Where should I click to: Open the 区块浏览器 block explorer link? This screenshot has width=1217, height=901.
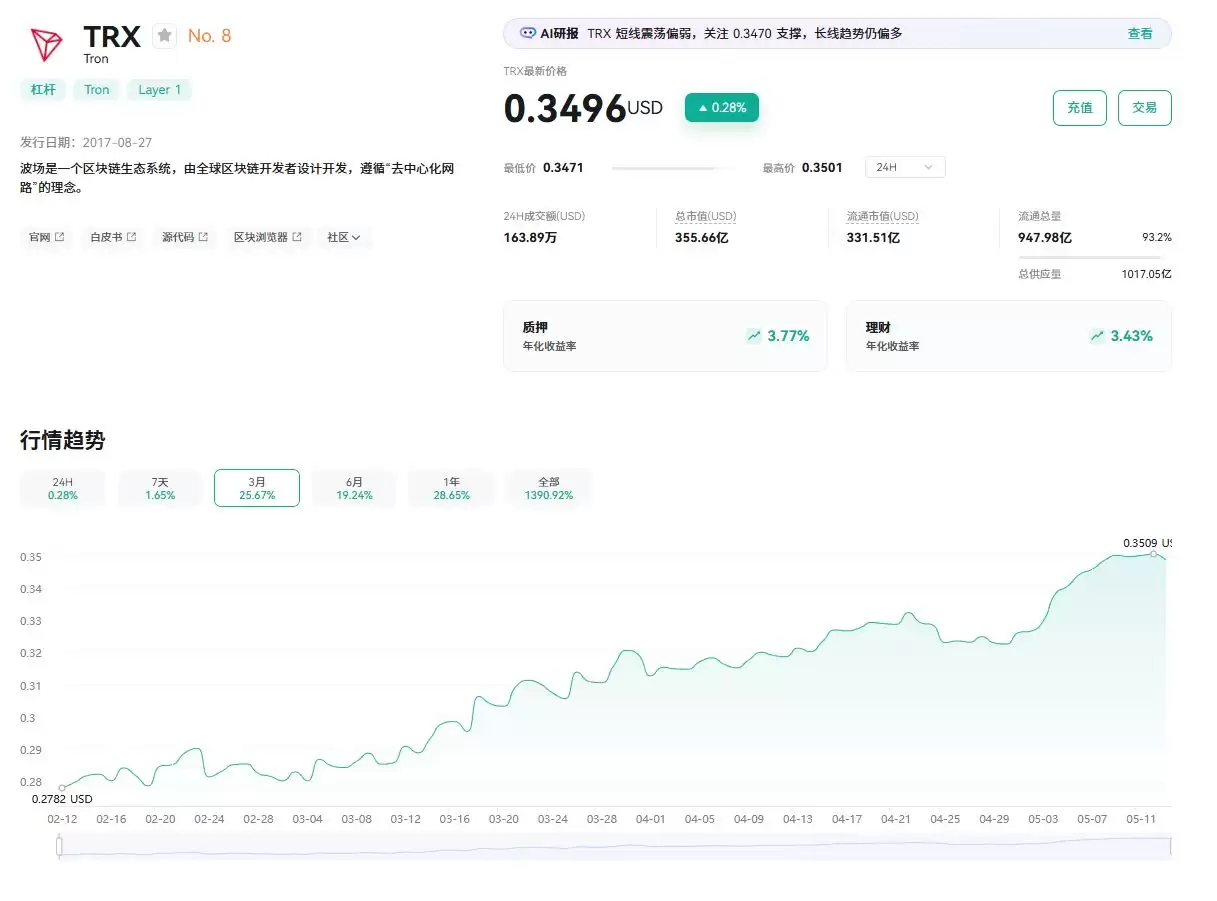(x=268, y=237)
